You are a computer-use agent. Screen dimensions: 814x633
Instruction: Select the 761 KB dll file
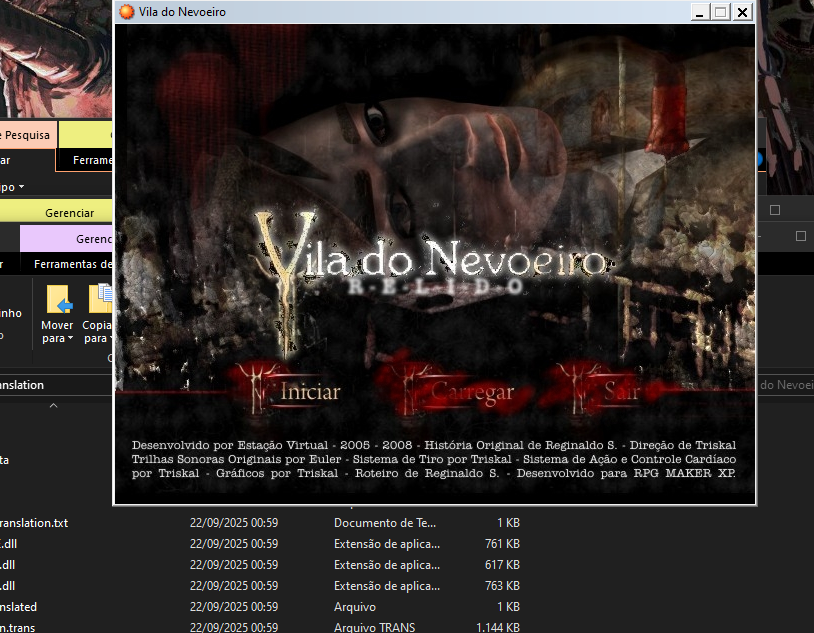(x=260, y=544)
